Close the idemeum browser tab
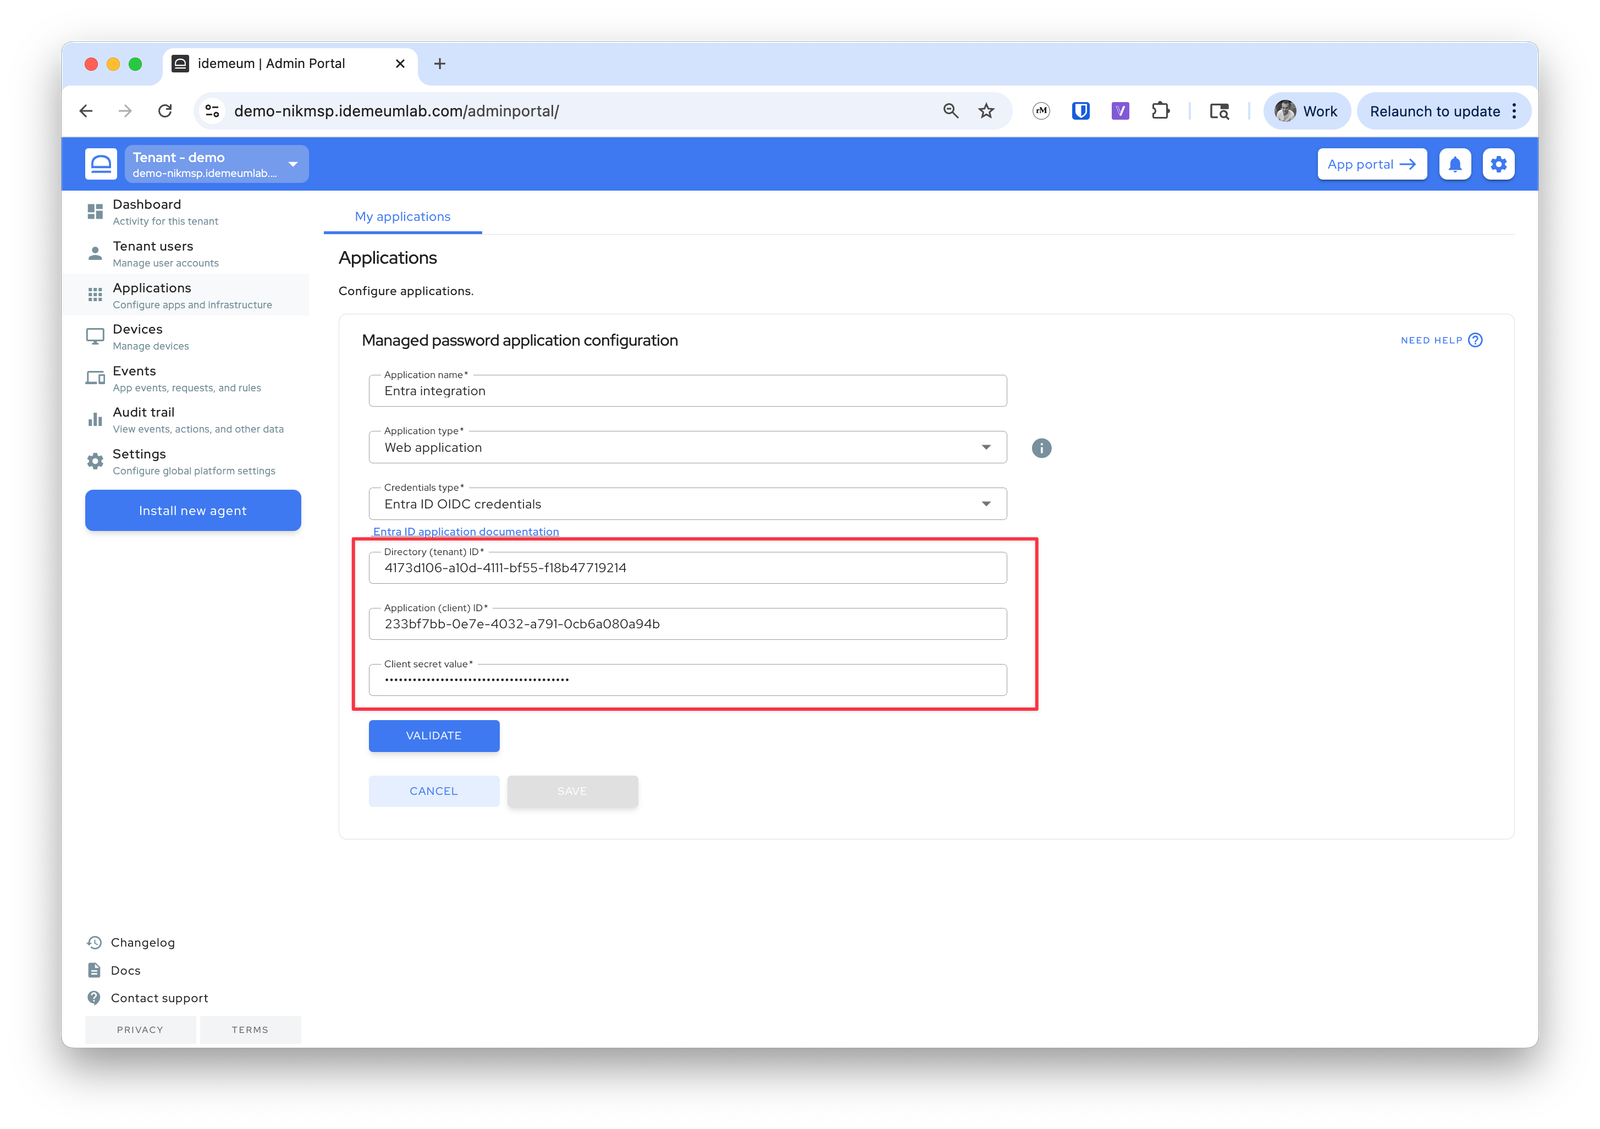This screenshot has height=1129, width=1600. [x=400, y=64]
